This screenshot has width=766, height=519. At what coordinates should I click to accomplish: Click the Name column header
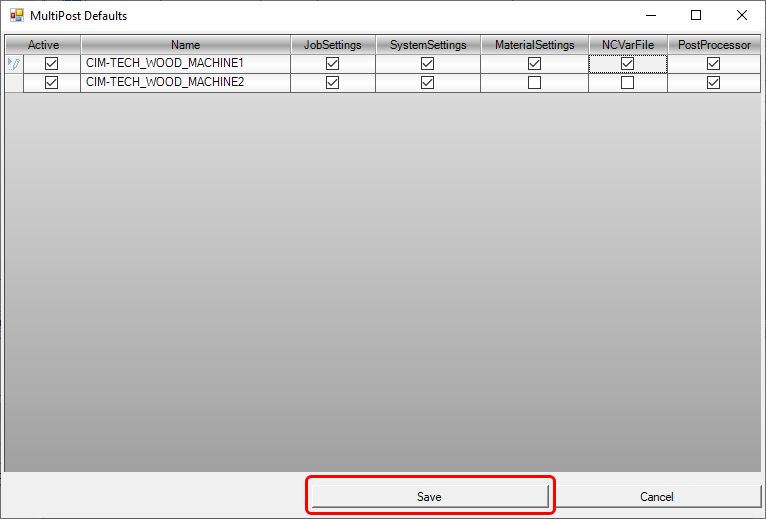point(185,44)
